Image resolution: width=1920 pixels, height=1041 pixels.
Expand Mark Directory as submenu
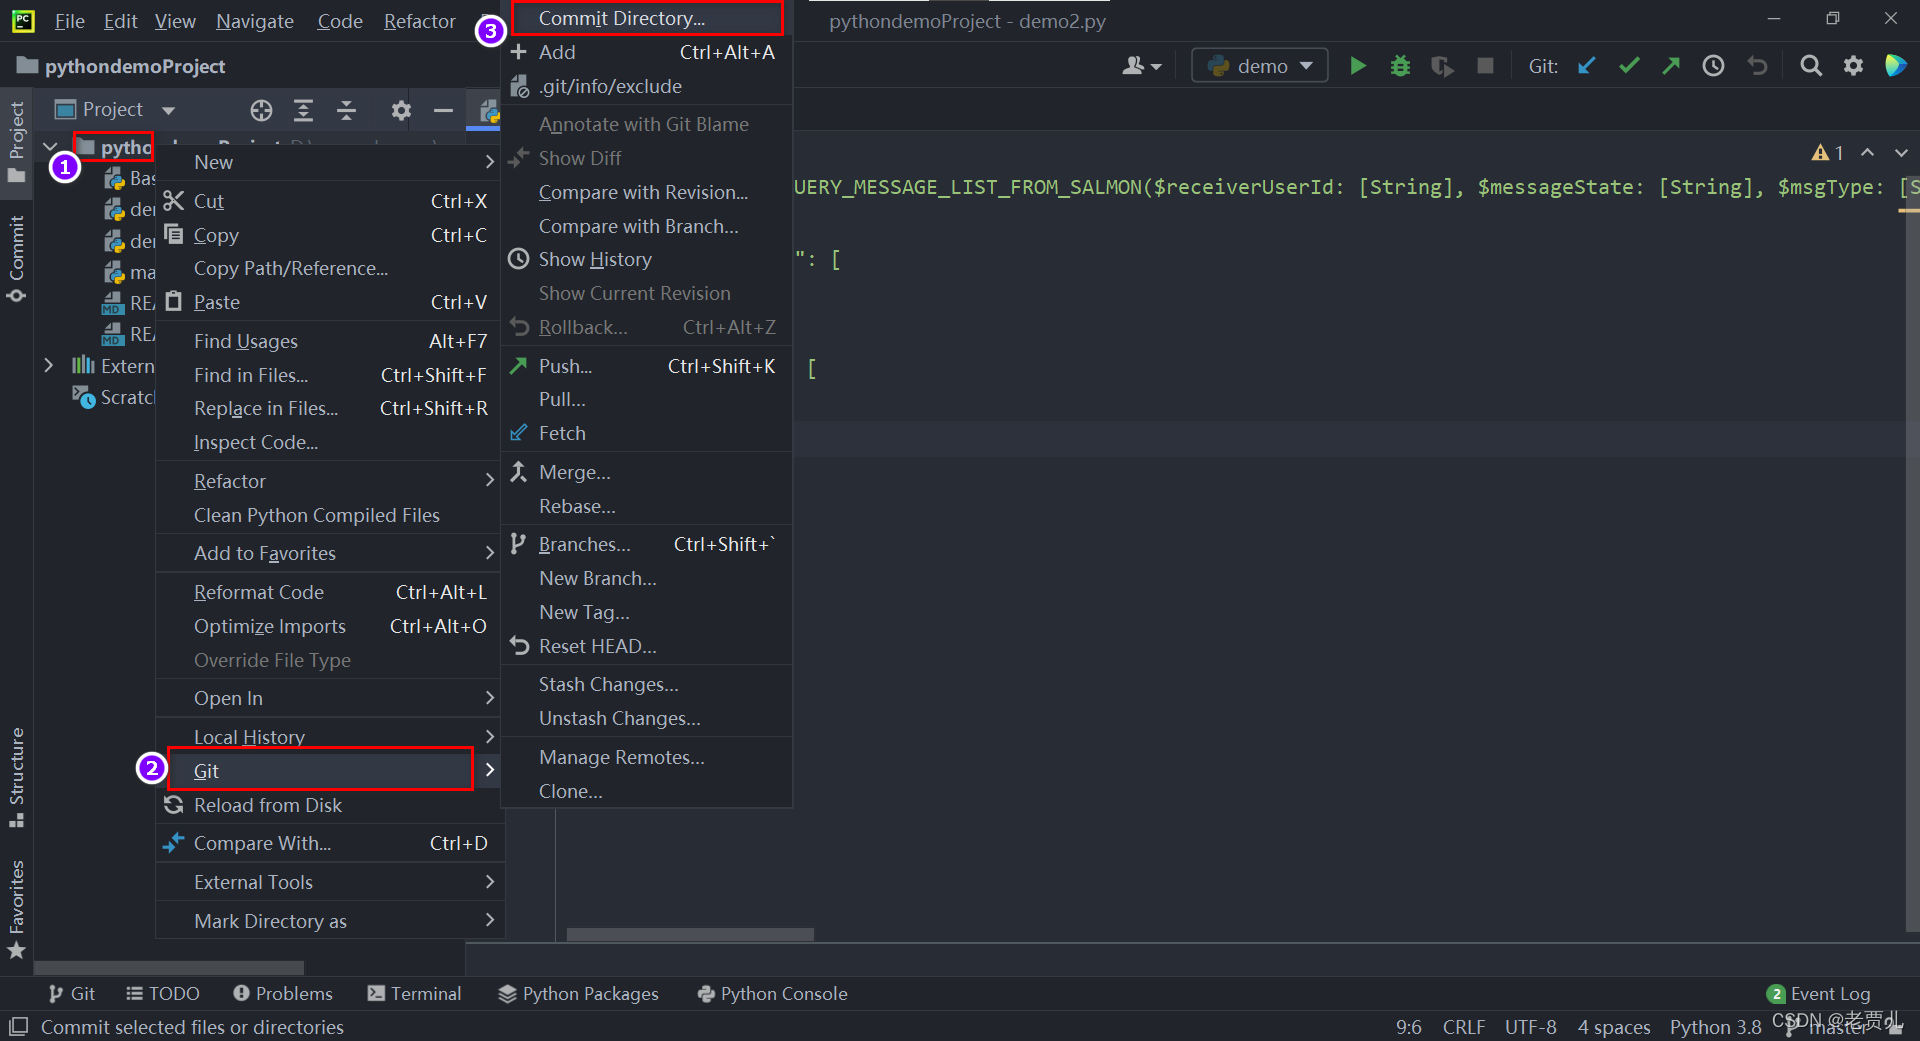330,921
